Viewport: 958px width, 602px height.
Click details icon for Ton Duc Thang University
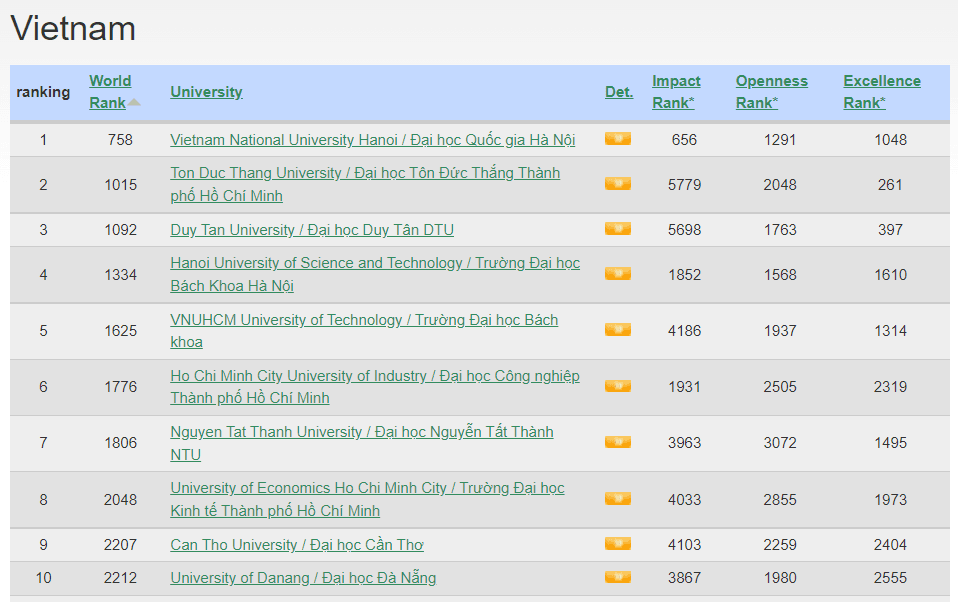point(617,184)
